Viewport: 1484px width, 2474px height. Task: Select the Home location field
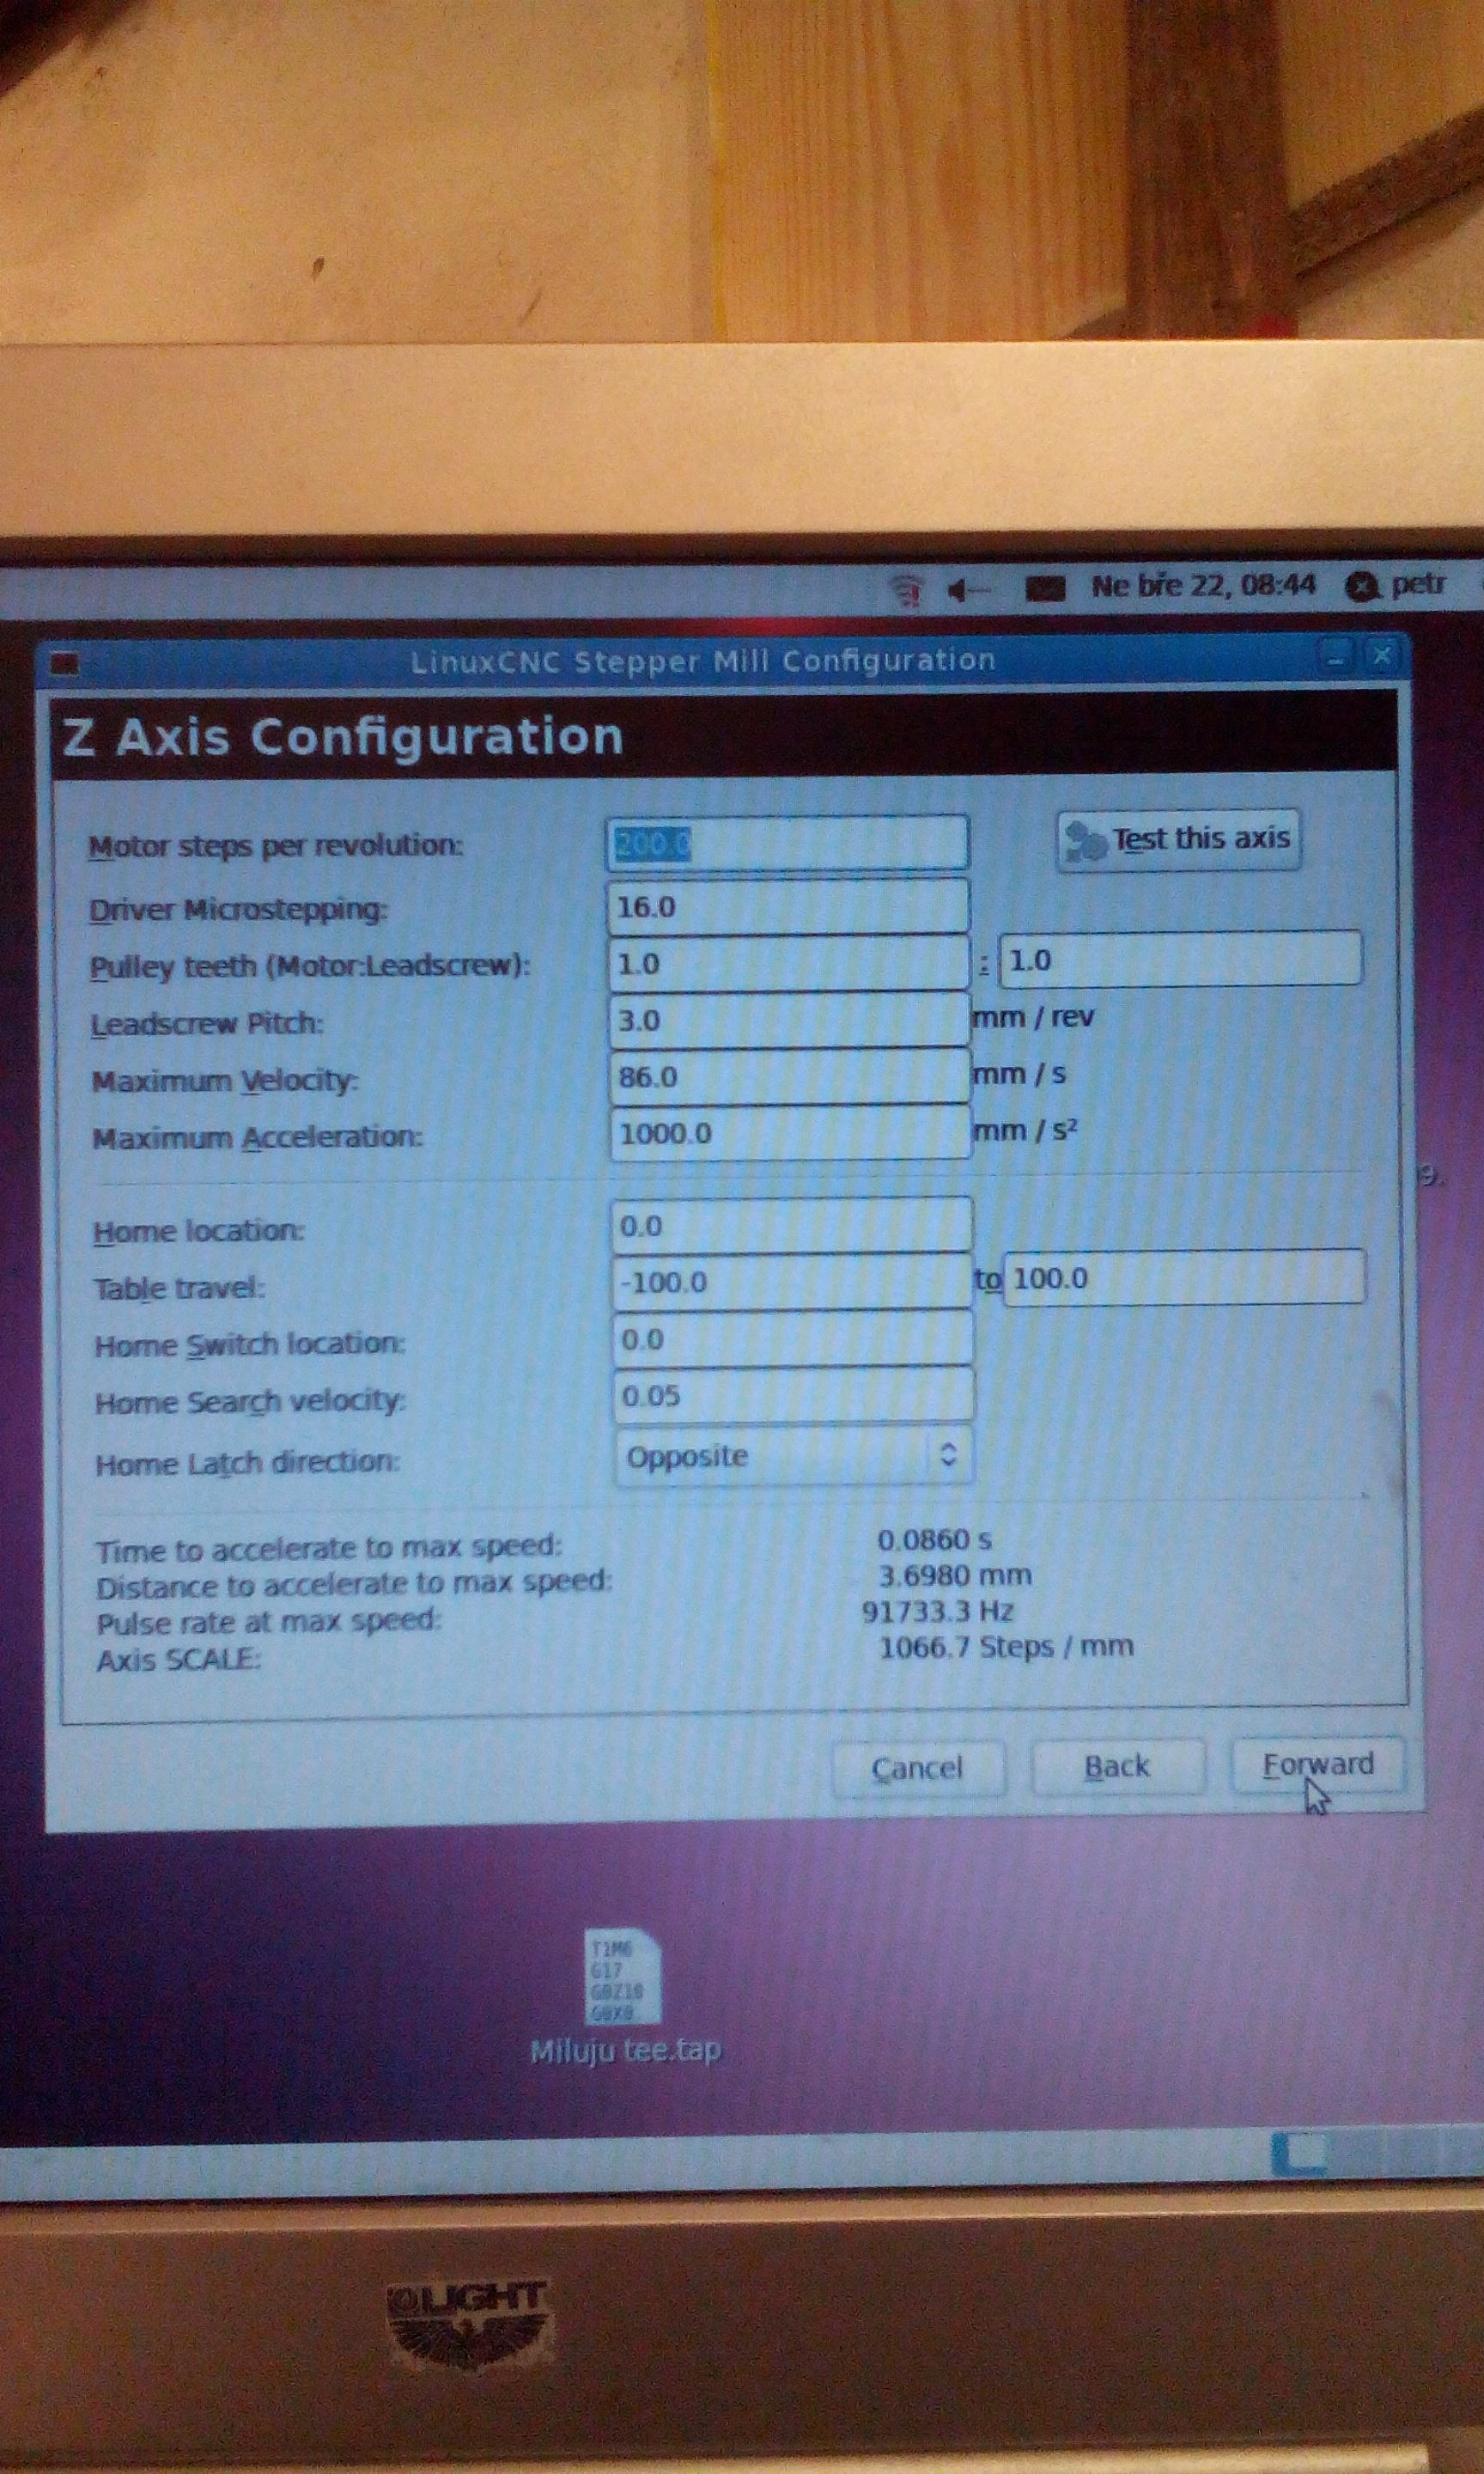(x=790, y=1226)
